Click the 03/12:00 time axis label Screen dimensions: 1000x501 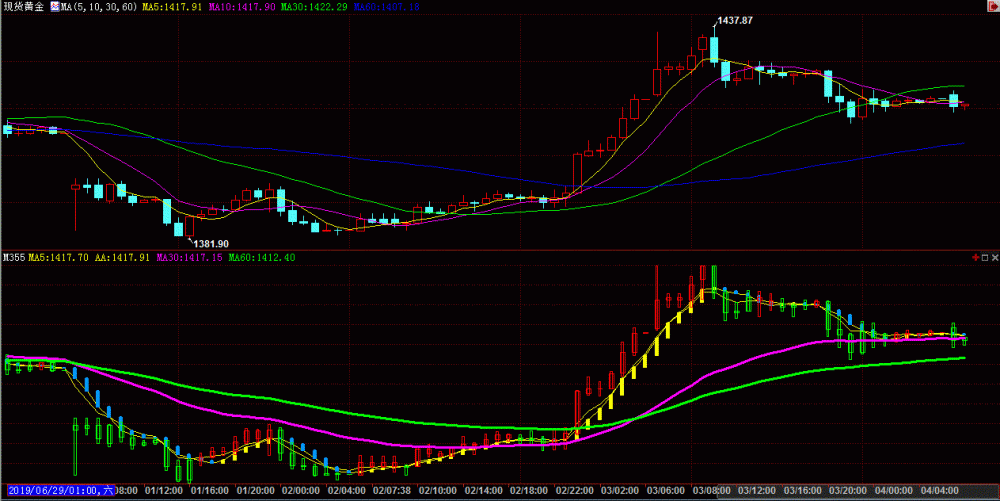tap(757, 491)
